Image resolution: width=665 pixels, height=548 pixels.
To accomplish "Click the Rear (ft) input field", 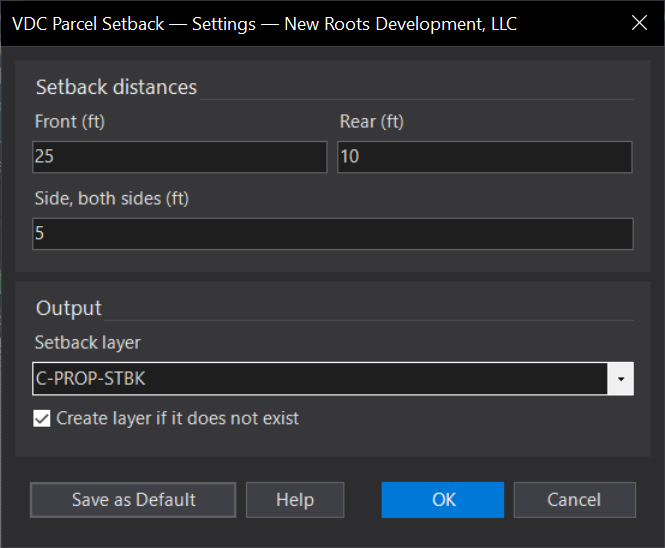I will click(485, 157).
